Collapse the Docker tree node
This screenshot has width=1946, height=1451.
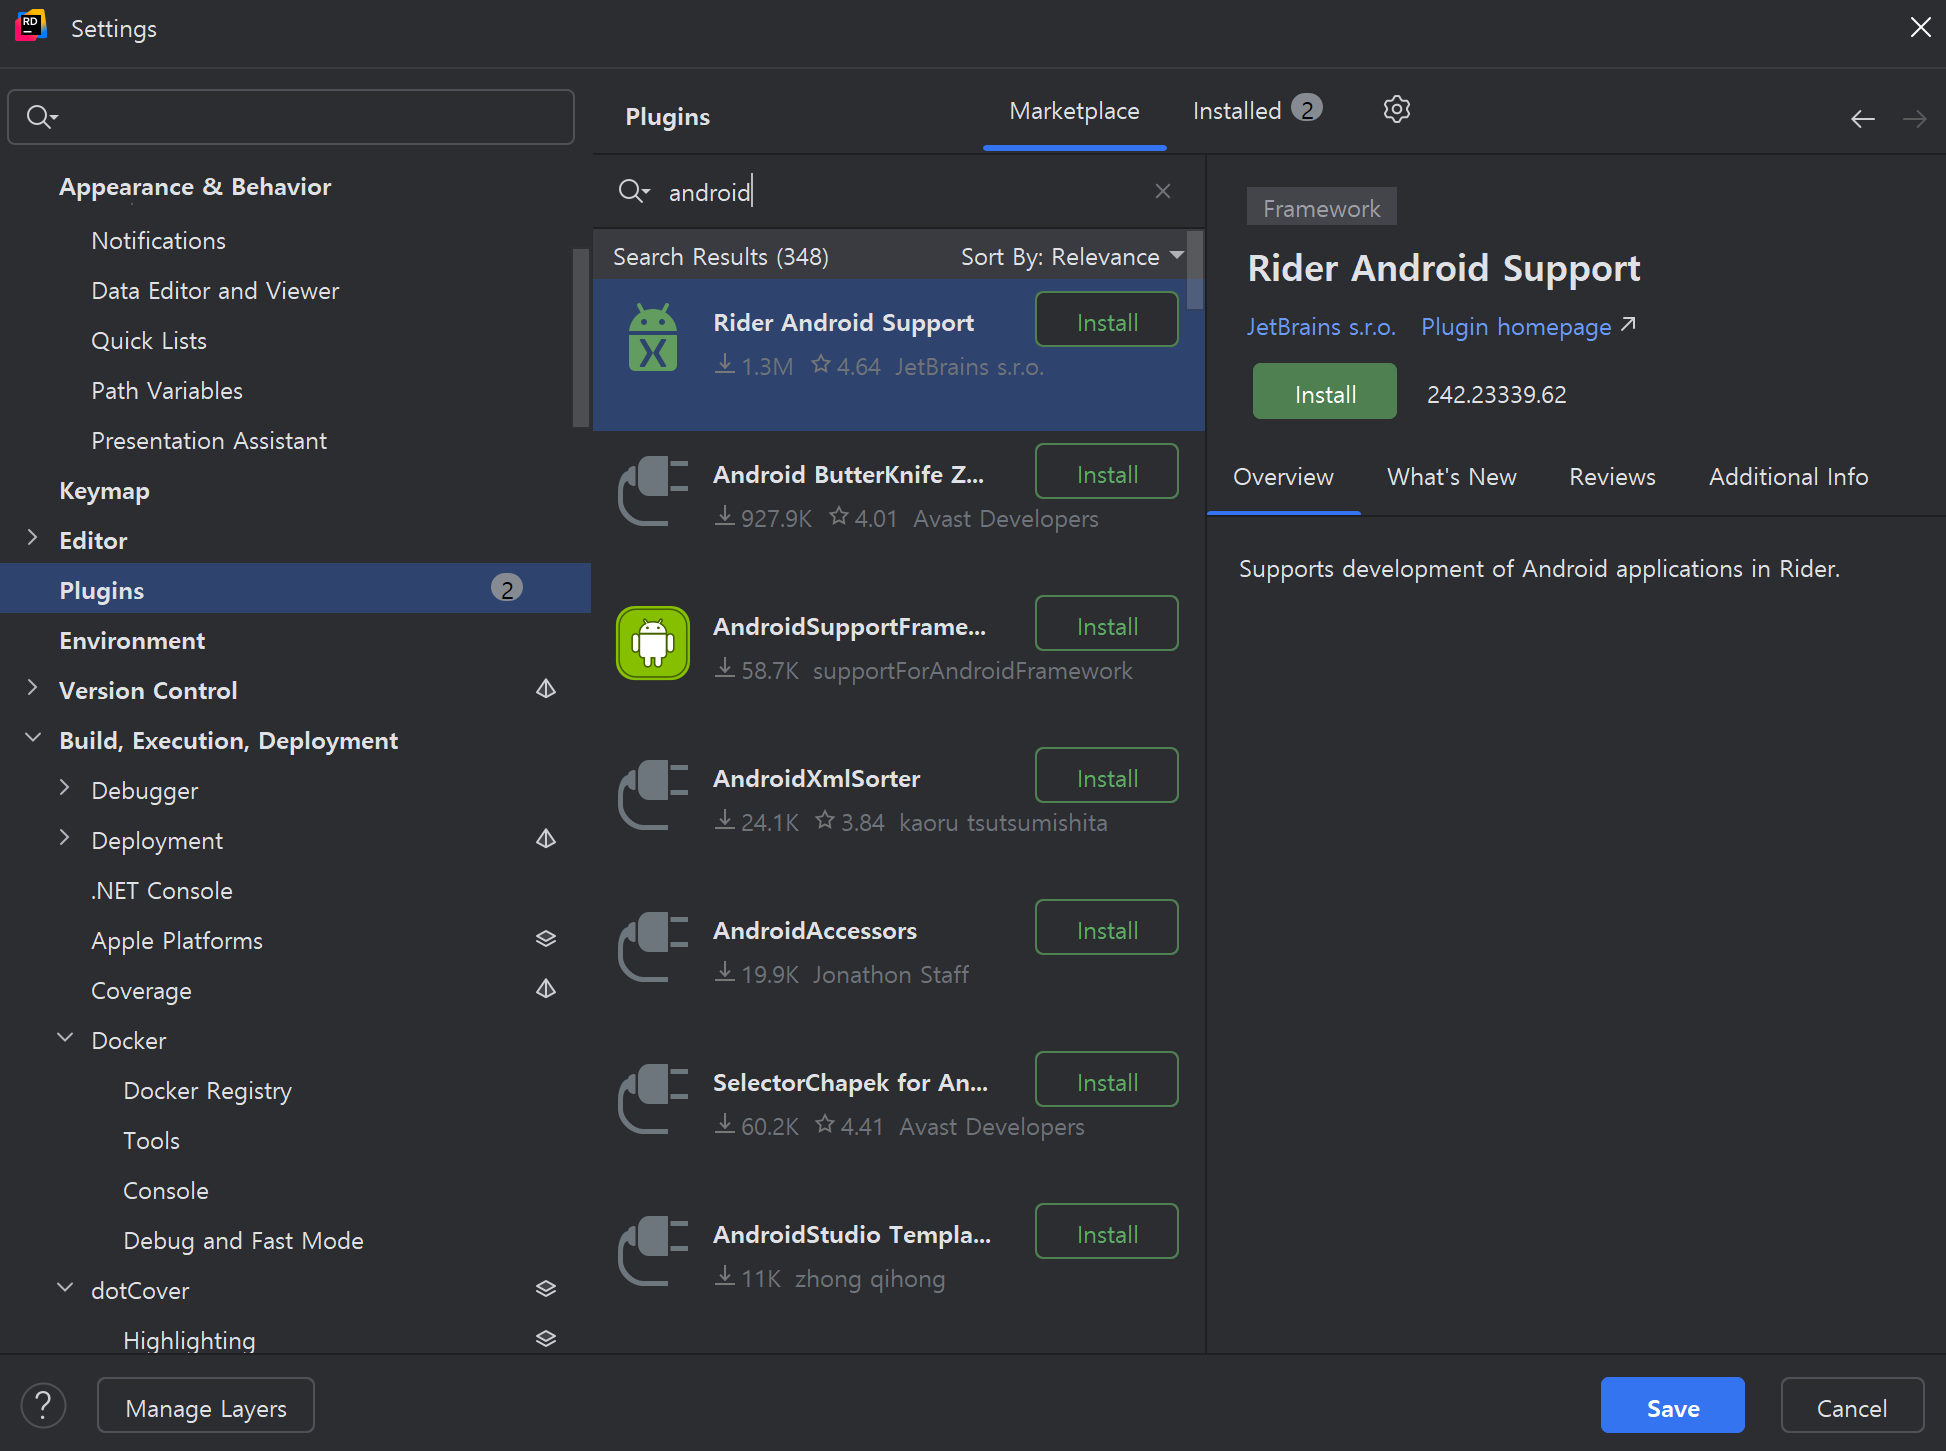pyautogui.click(x=65, y=1039)
